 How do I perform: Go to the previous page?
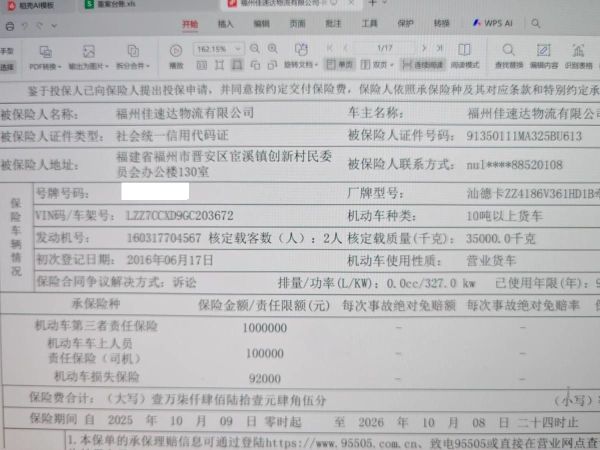[x=345, y=48]
